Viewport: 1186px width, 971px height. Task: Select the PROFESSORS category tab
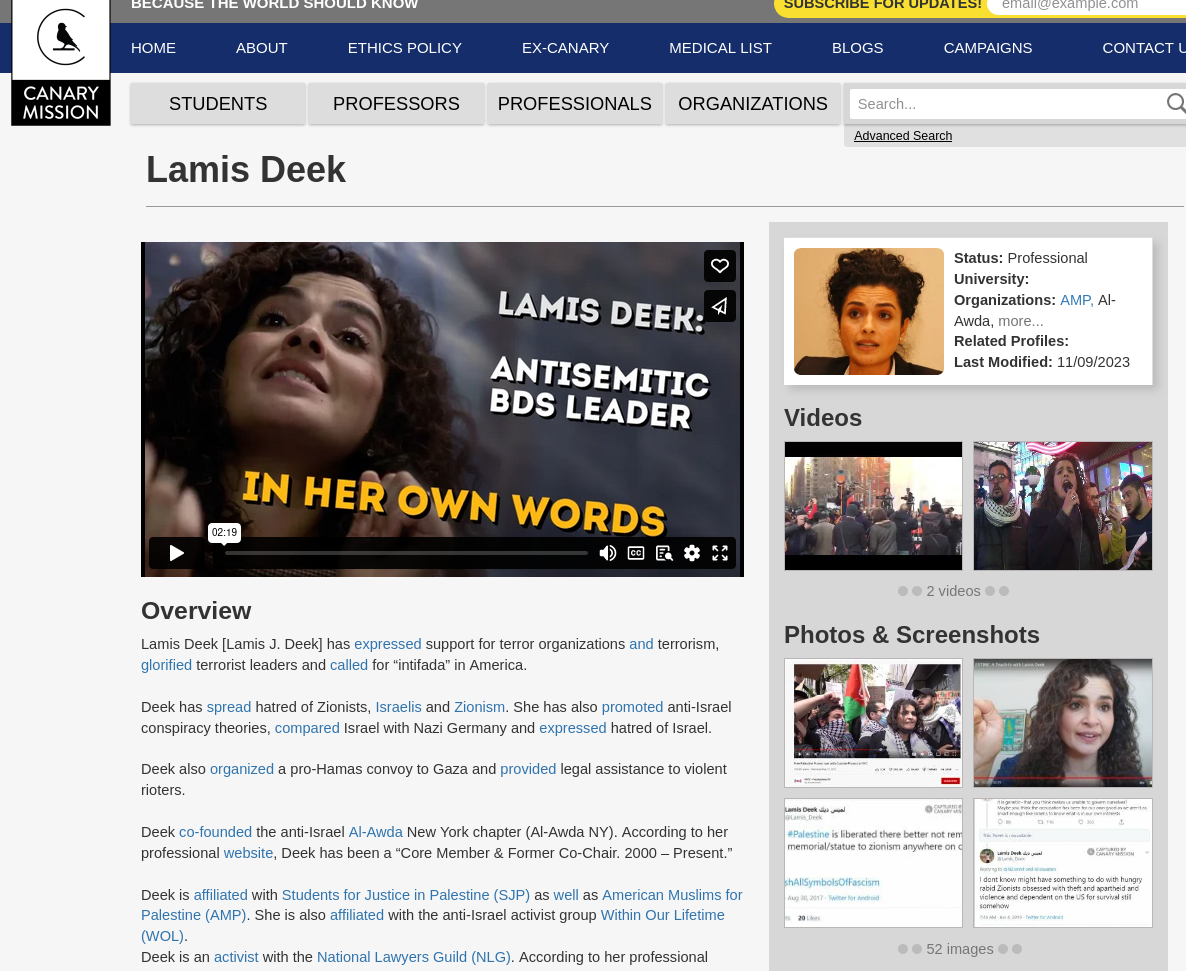[x=396, y=104]
